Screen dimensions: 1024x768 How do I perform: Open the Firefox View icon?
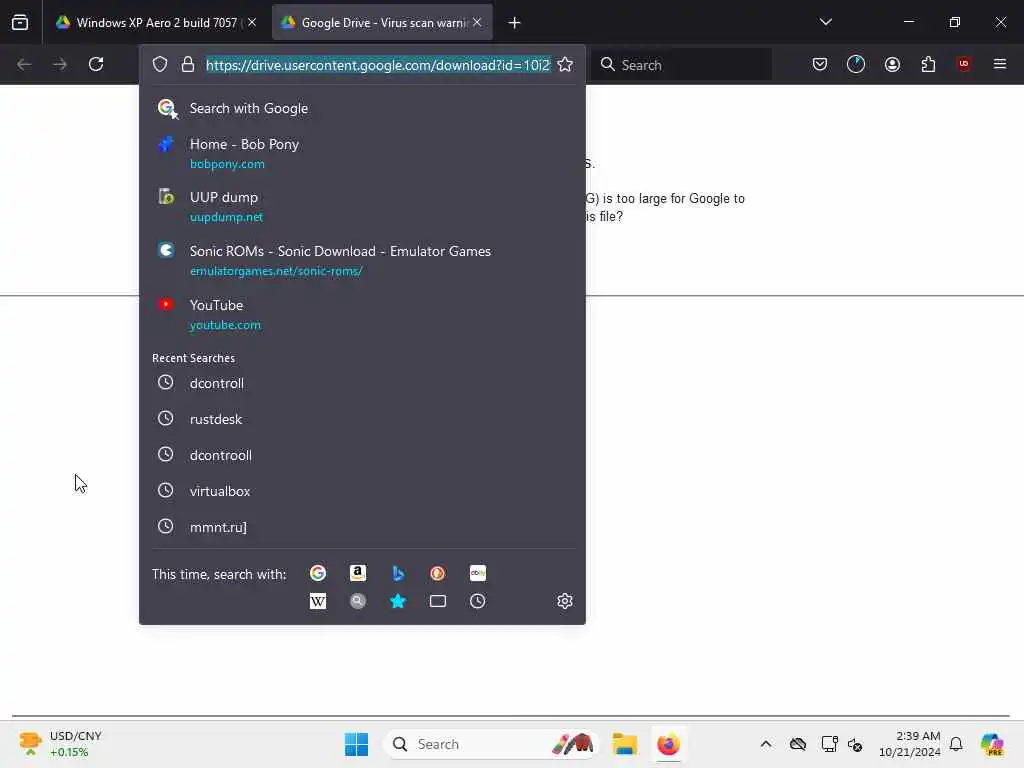20,22
